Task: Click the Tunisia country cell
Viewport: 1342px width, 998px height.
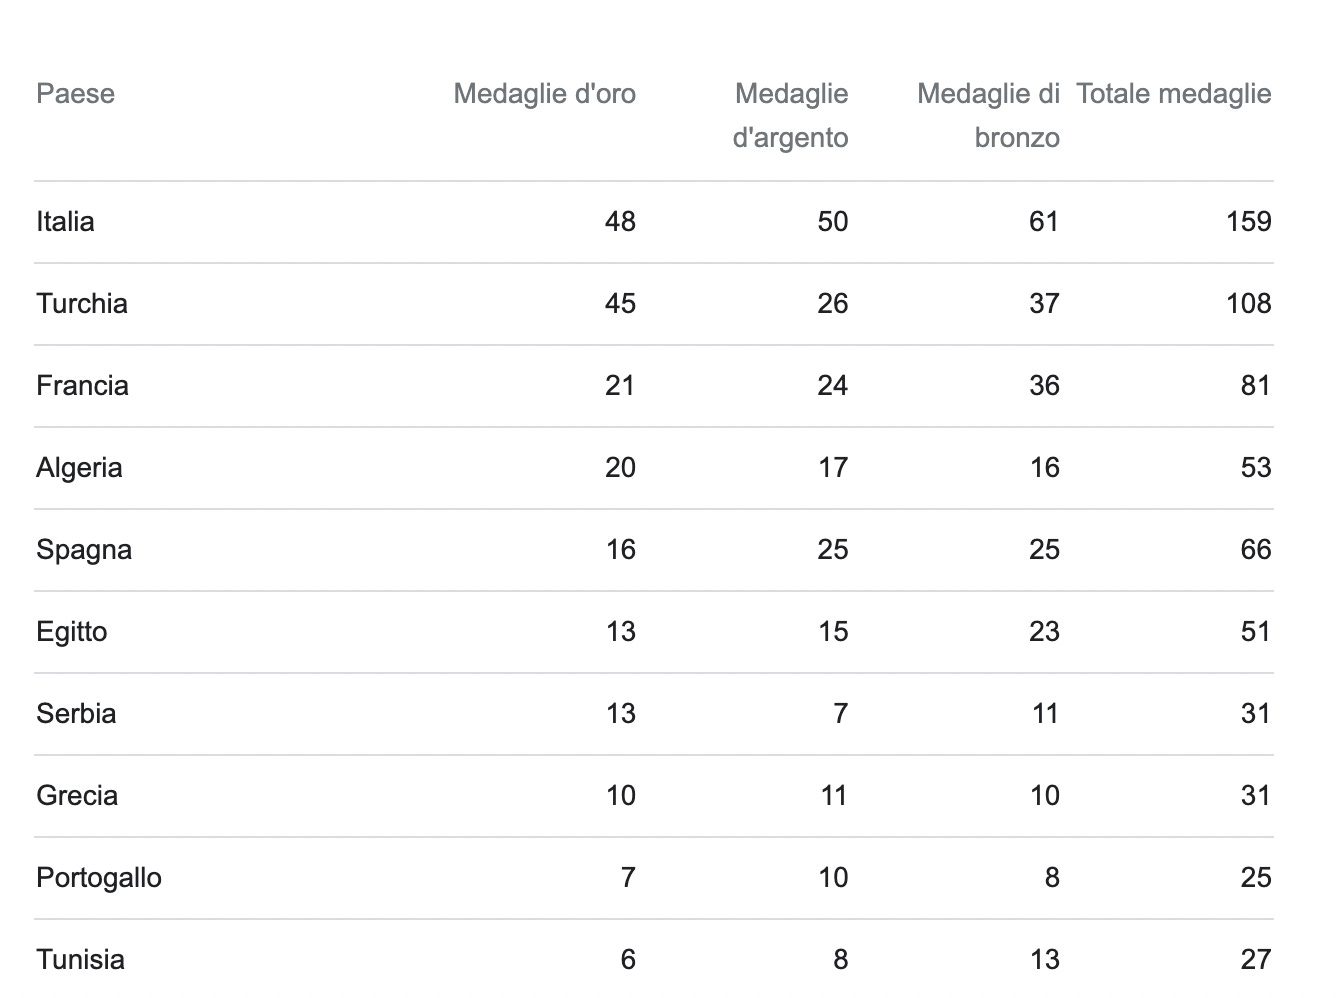Action: (x=80, y=960)
